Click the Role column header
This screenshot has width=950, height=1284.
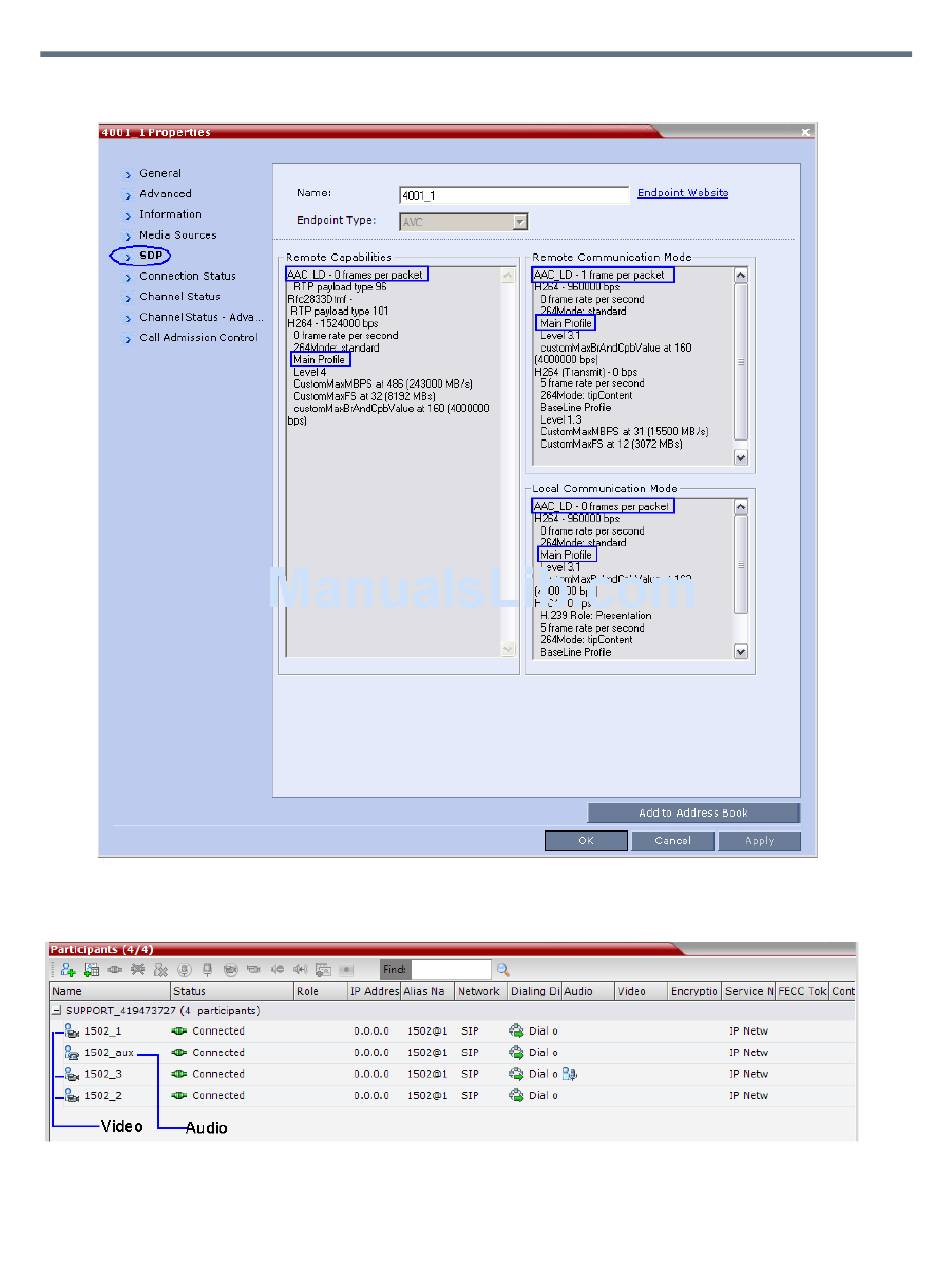click(x=320, y=991)
